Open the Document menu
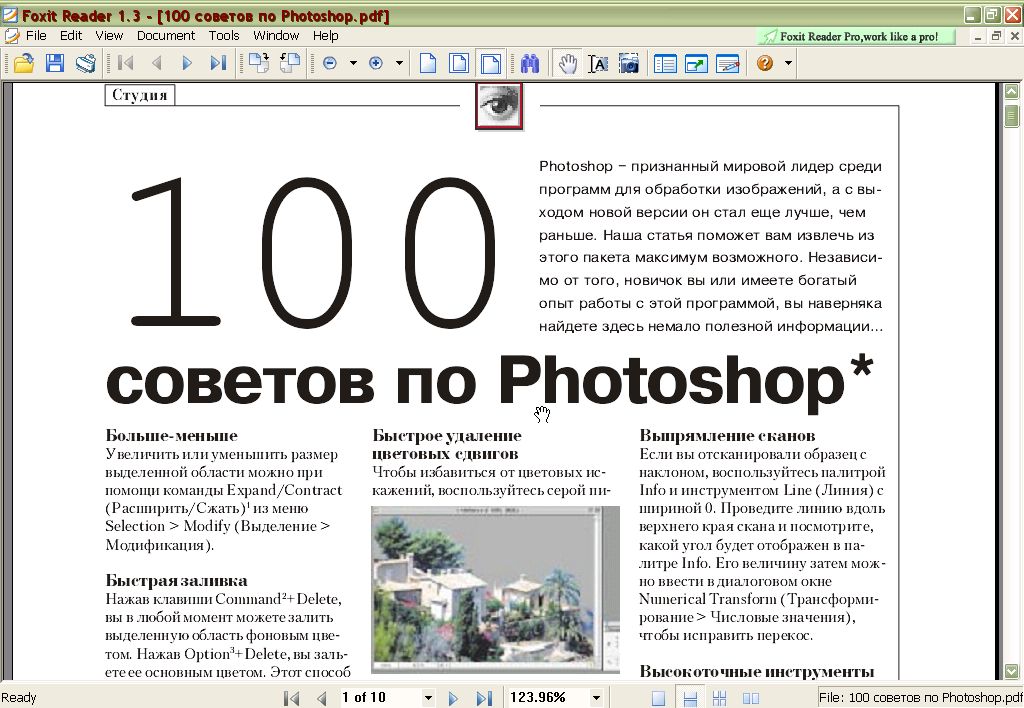 click(166, 35)
